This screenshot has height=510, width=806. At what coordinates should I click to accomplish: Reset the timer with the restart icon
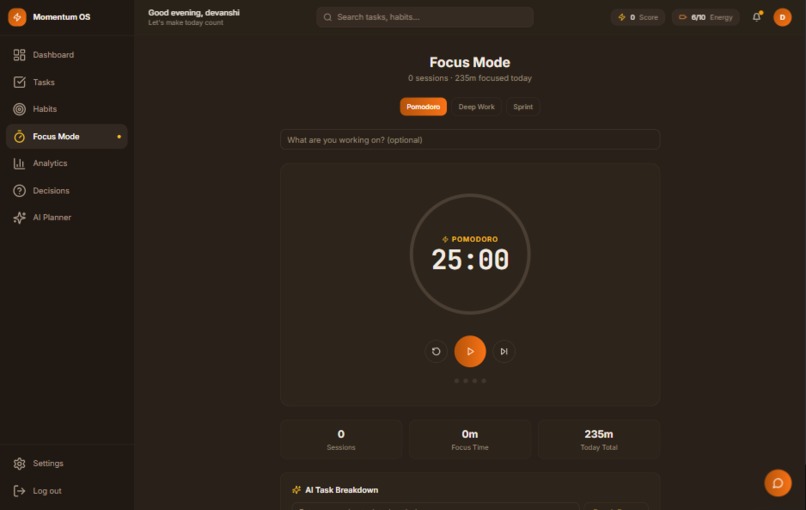click(436, 352)
